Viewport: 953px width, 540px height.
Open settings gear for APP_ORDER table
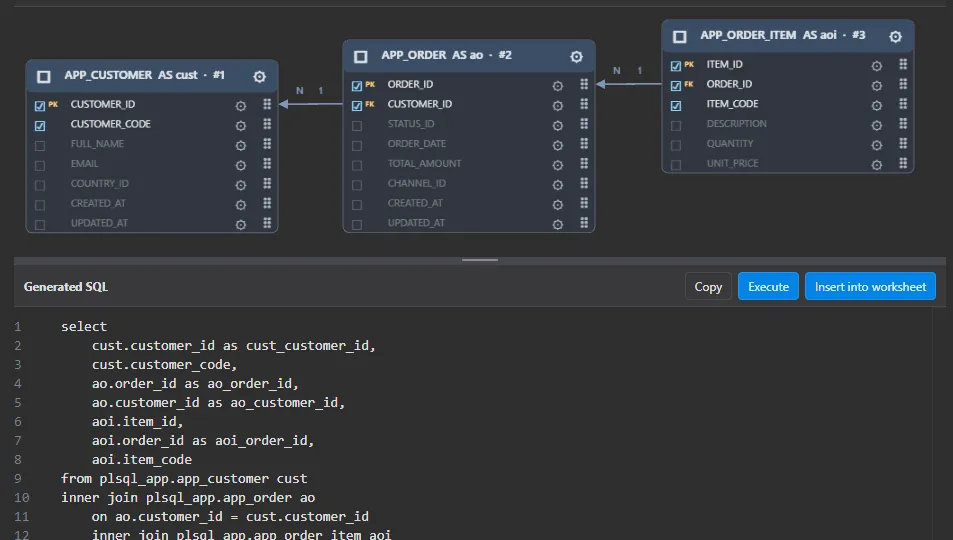point(576,57)
